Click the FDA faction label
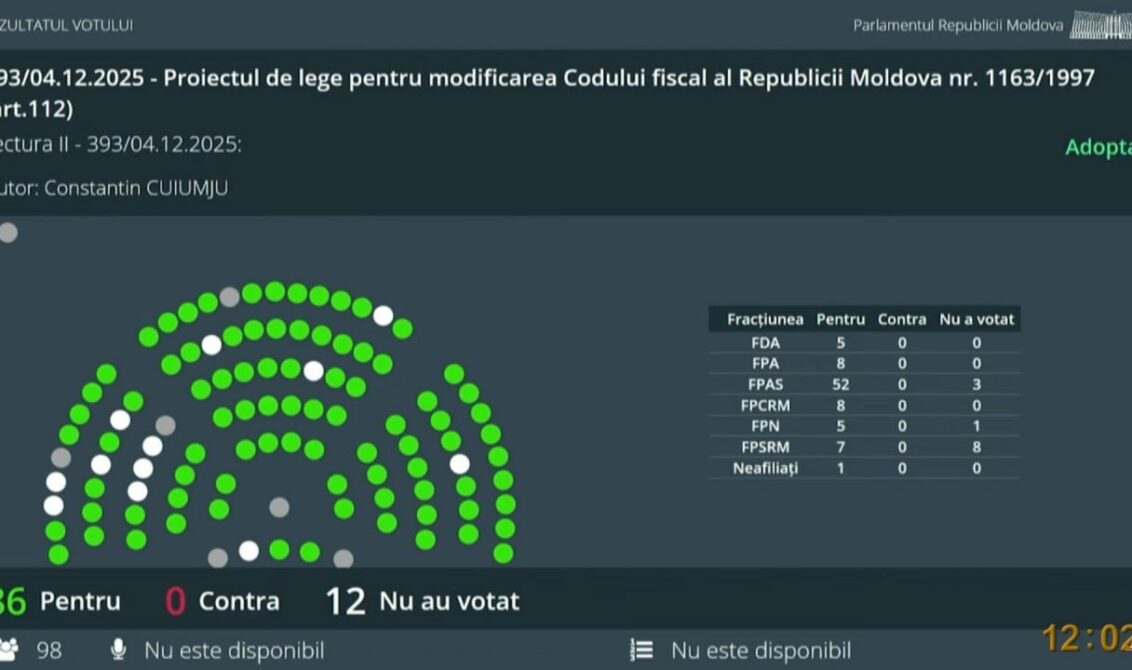This screenshot has height=670, width=1132. point(765,342)
